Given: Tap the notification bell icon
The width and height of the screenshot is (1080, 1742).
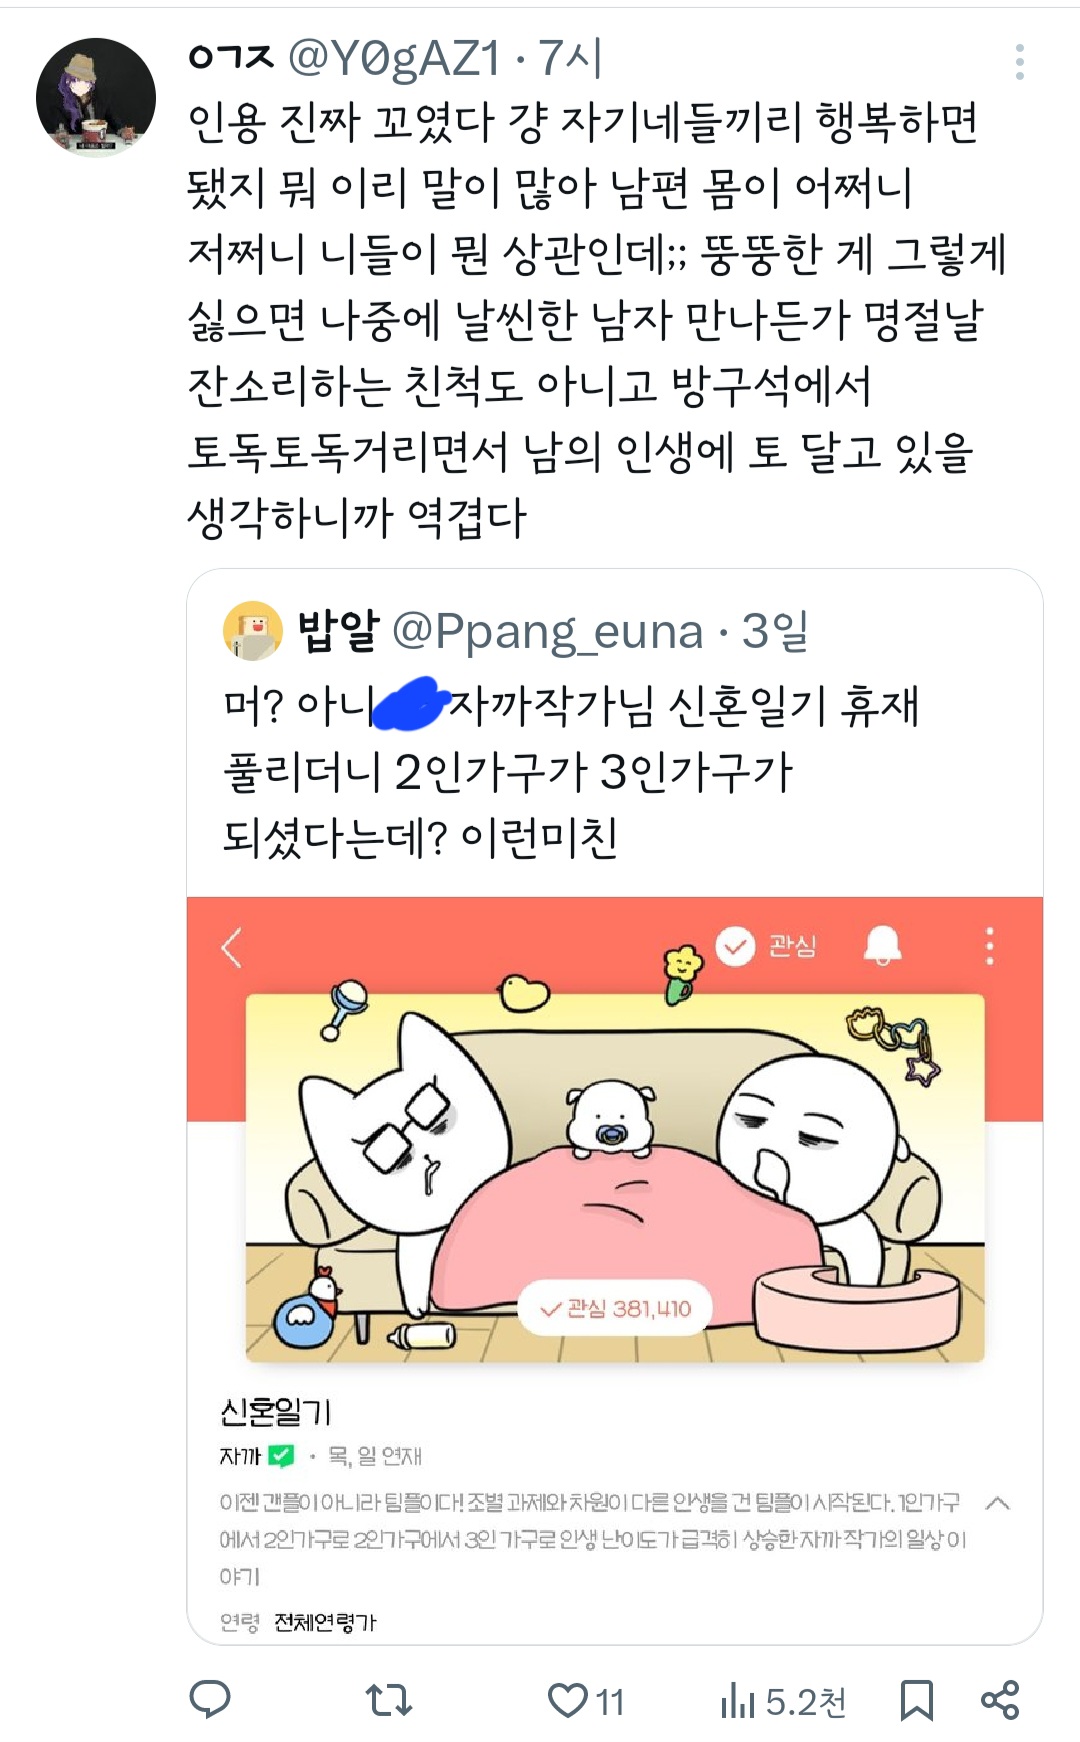Looking at the screenshot, I should click(882, 945).
